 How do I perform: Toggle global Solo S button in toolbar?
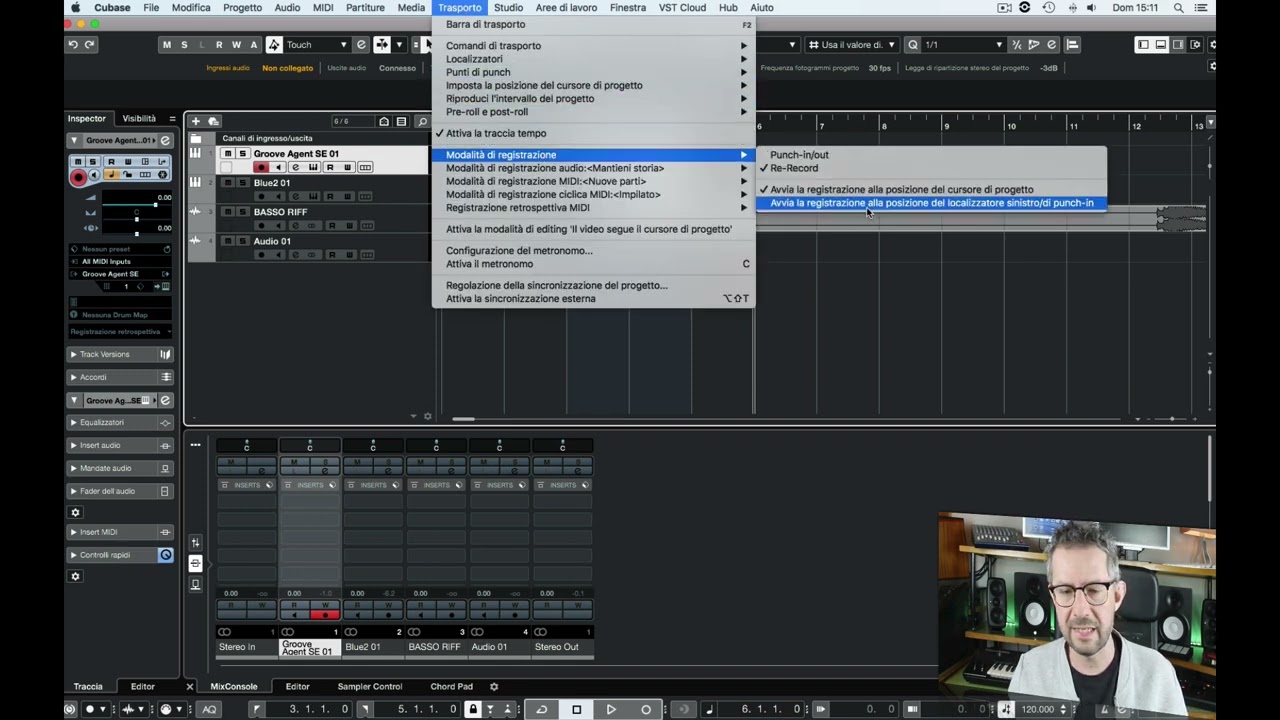pyautogui.click(x=184, y=44)
